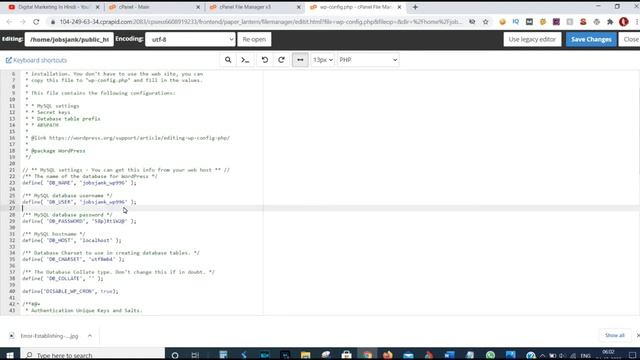The width and height of the screenshot is (640, 360).
Task: Click the Re-open button
Action: click(x=254, y=40)
